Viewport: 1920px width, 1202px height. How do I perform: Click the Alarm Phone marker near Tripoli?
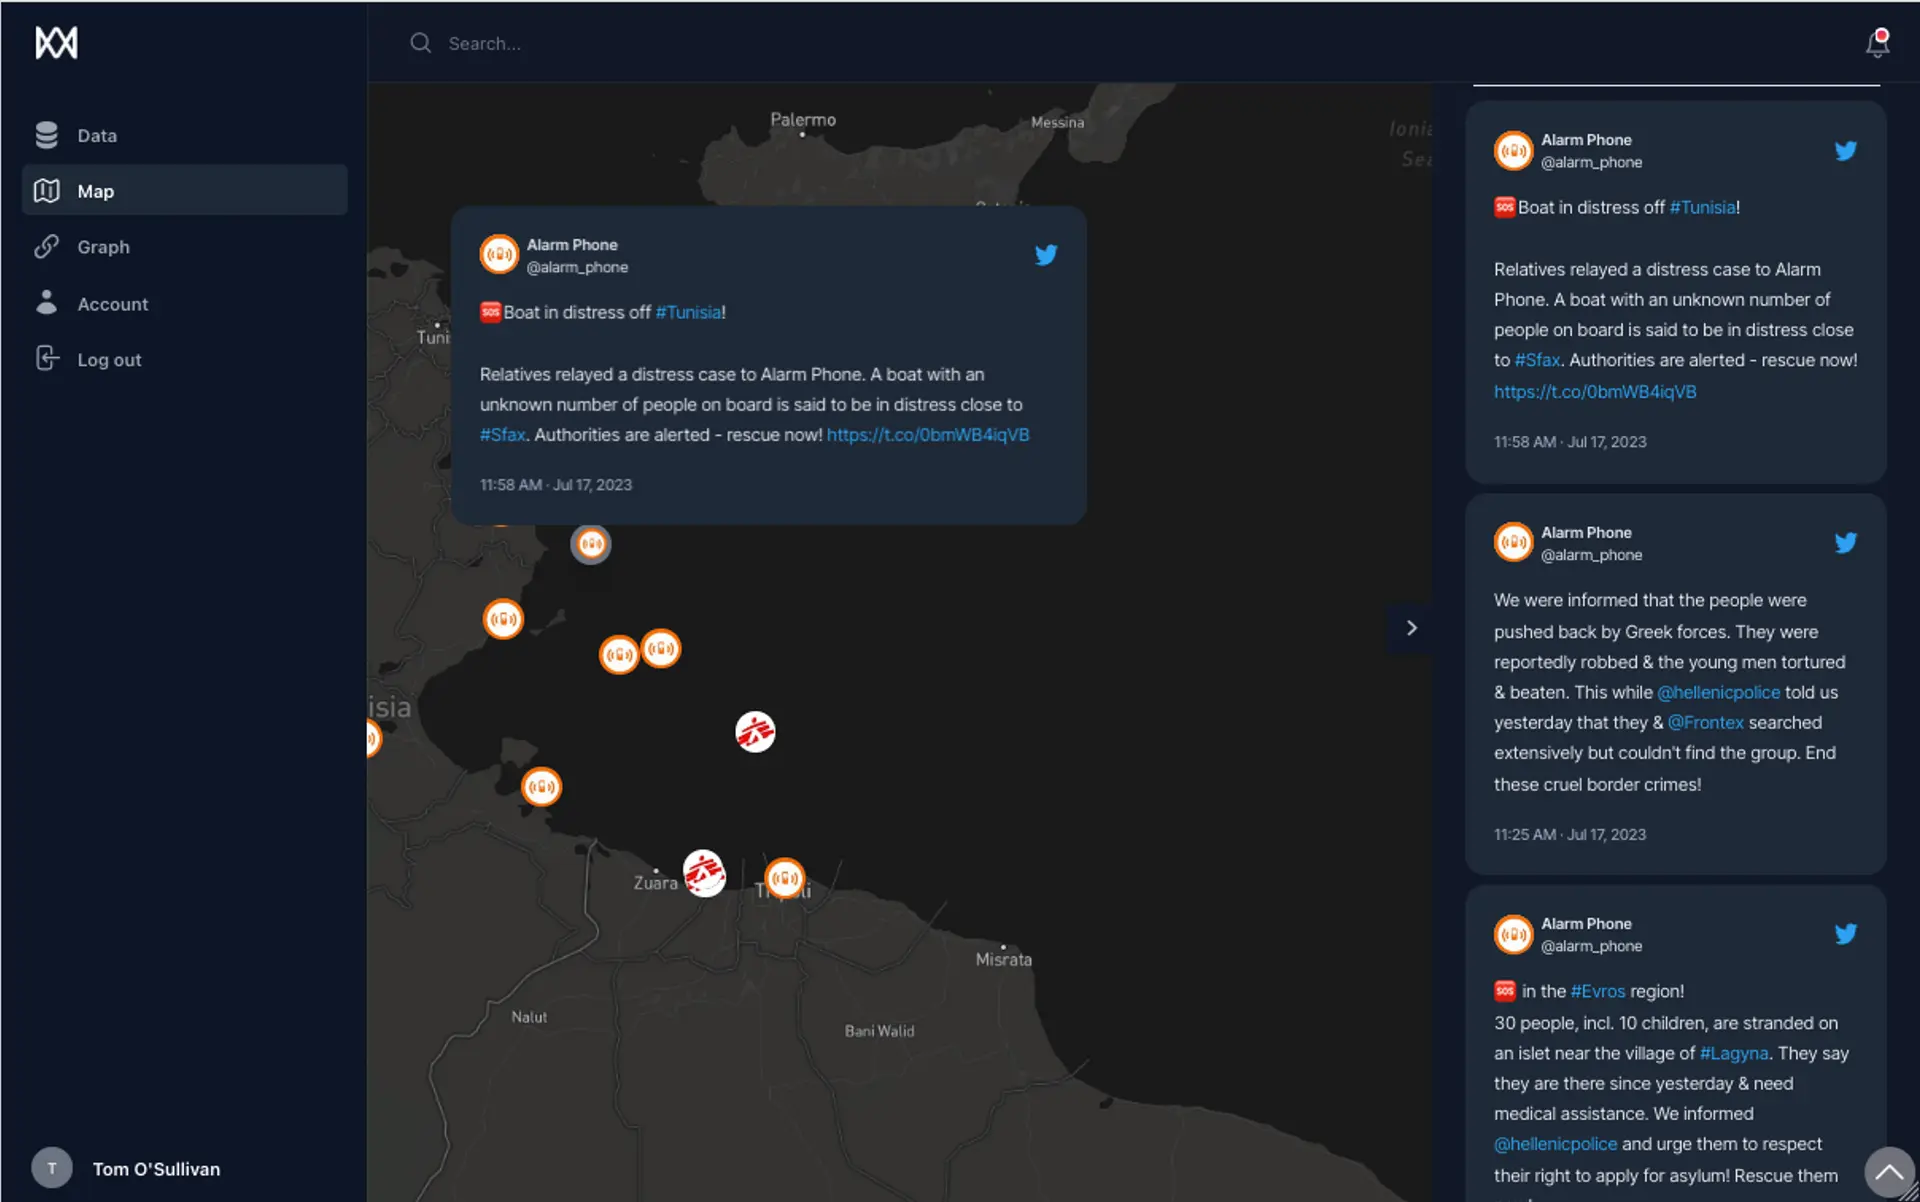point(784,878)
